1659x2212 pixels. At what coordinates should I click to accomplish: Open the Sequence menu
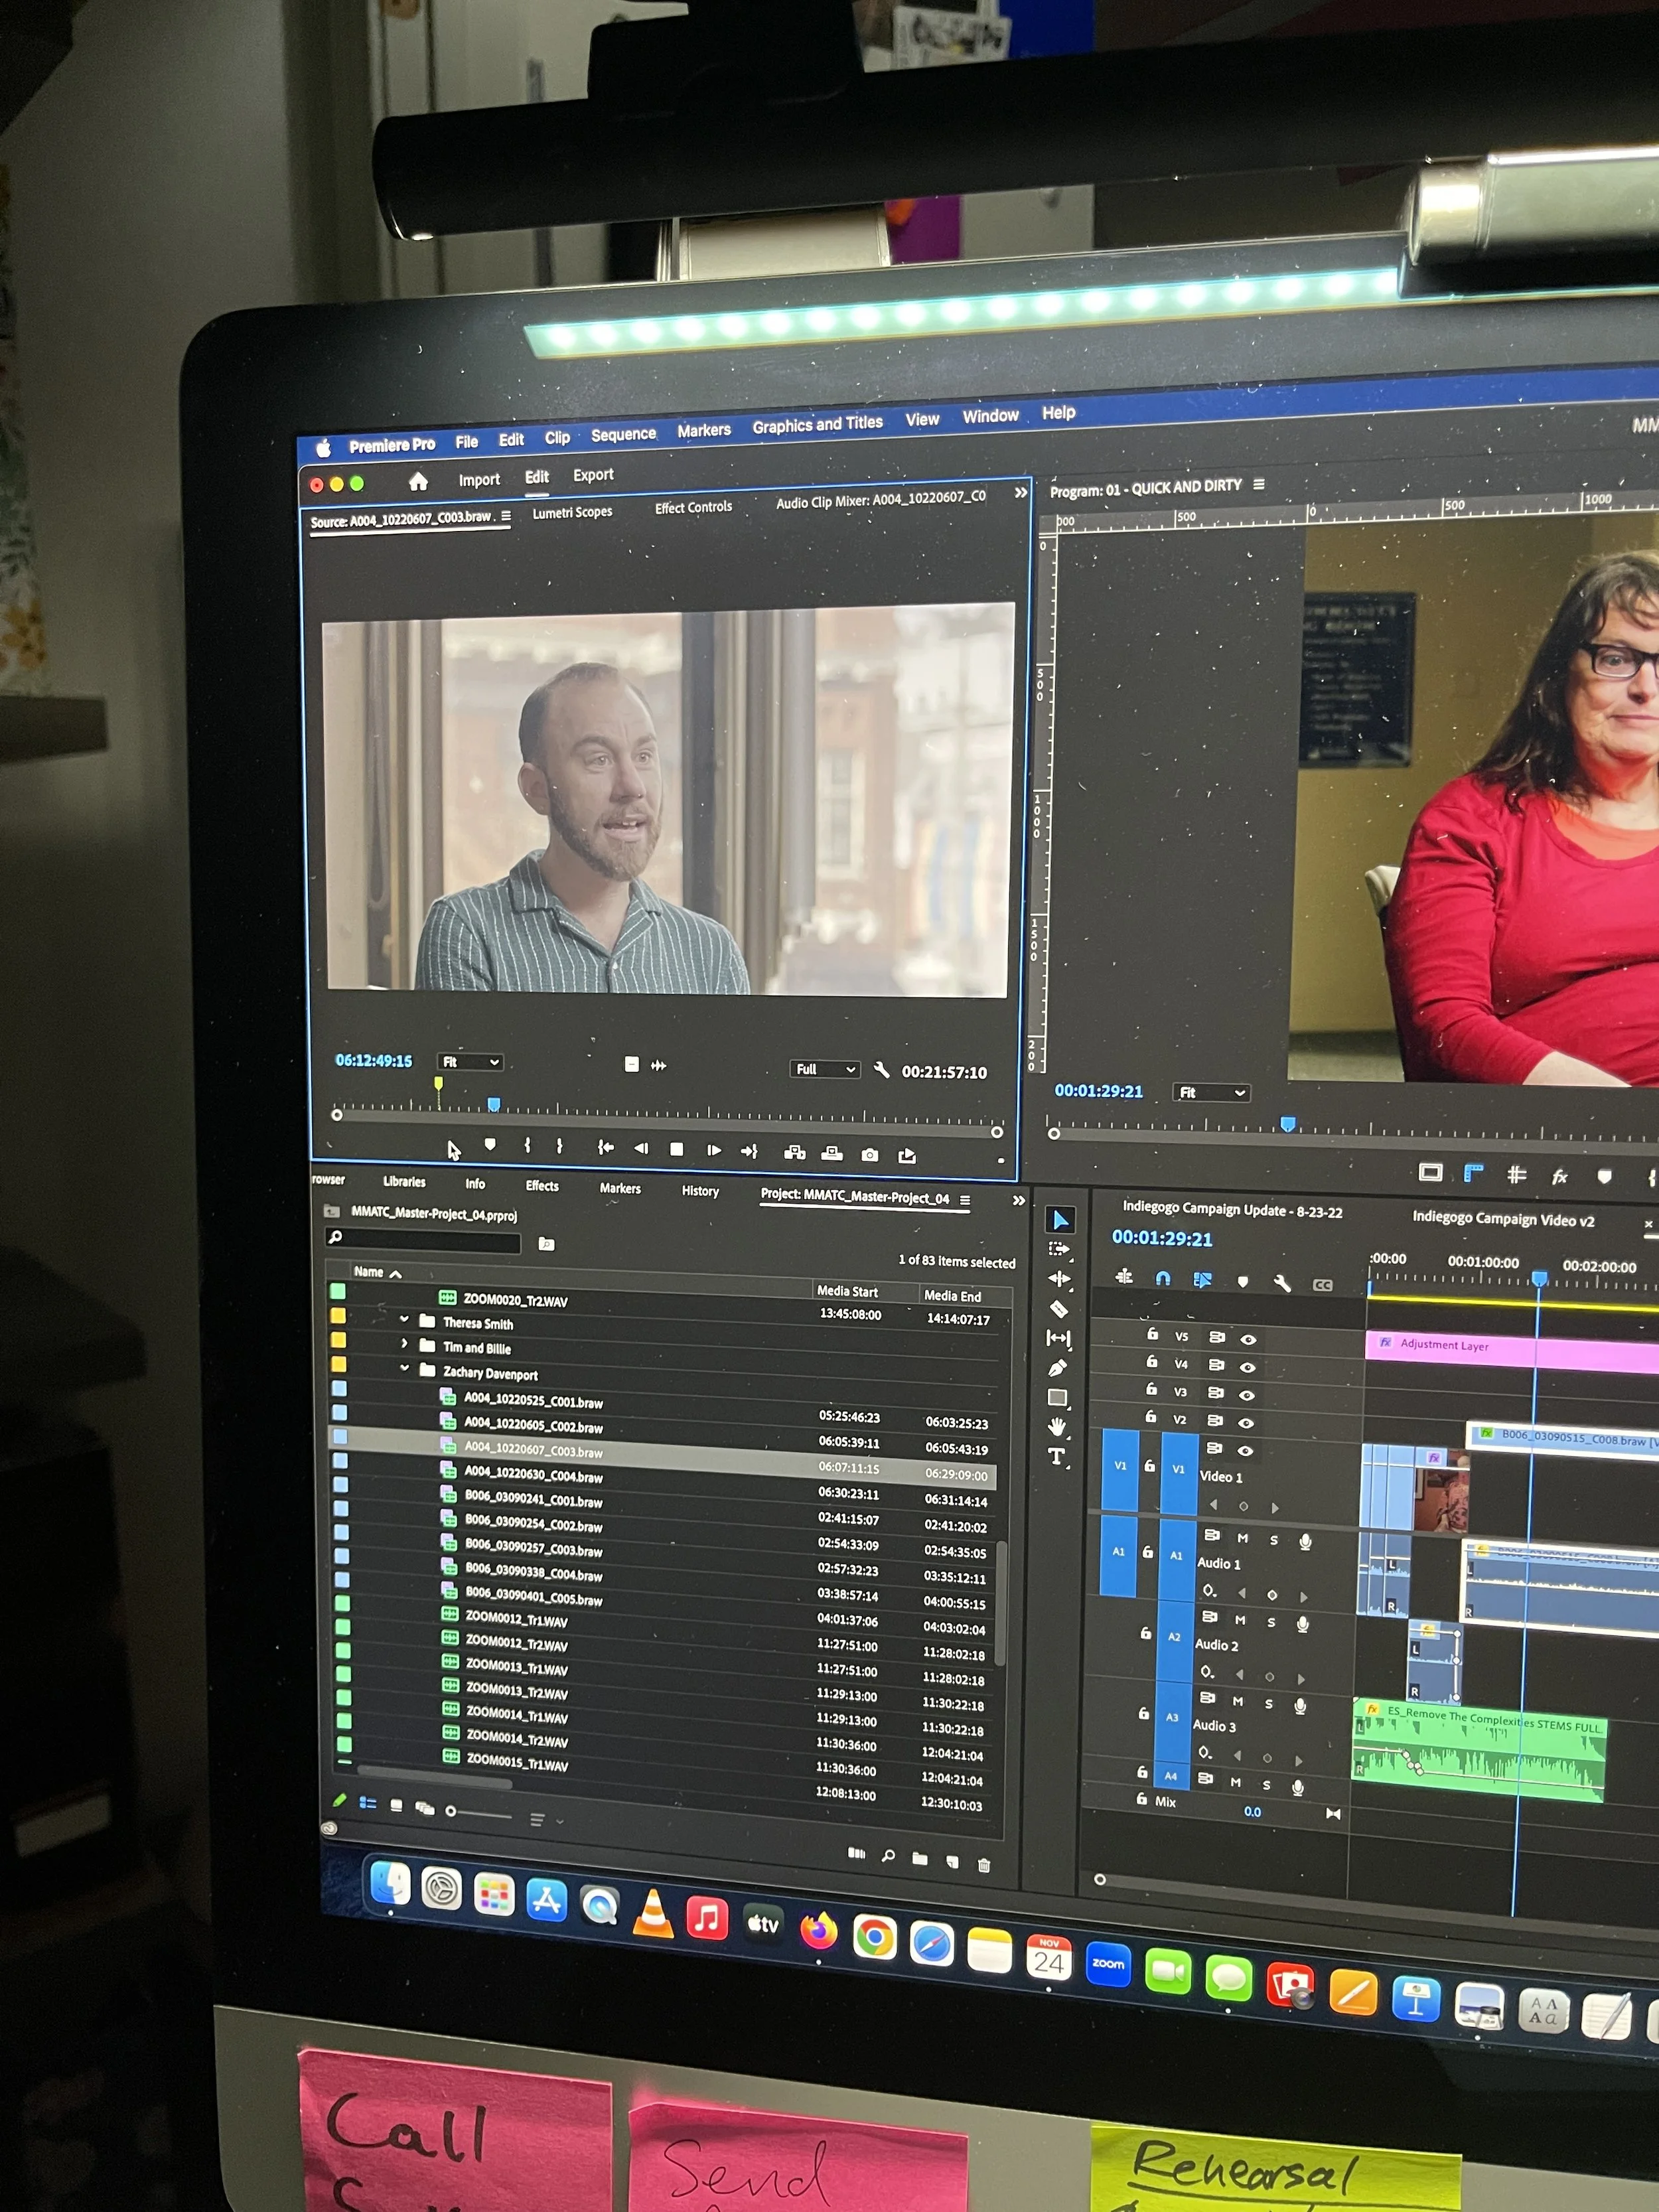623,435
